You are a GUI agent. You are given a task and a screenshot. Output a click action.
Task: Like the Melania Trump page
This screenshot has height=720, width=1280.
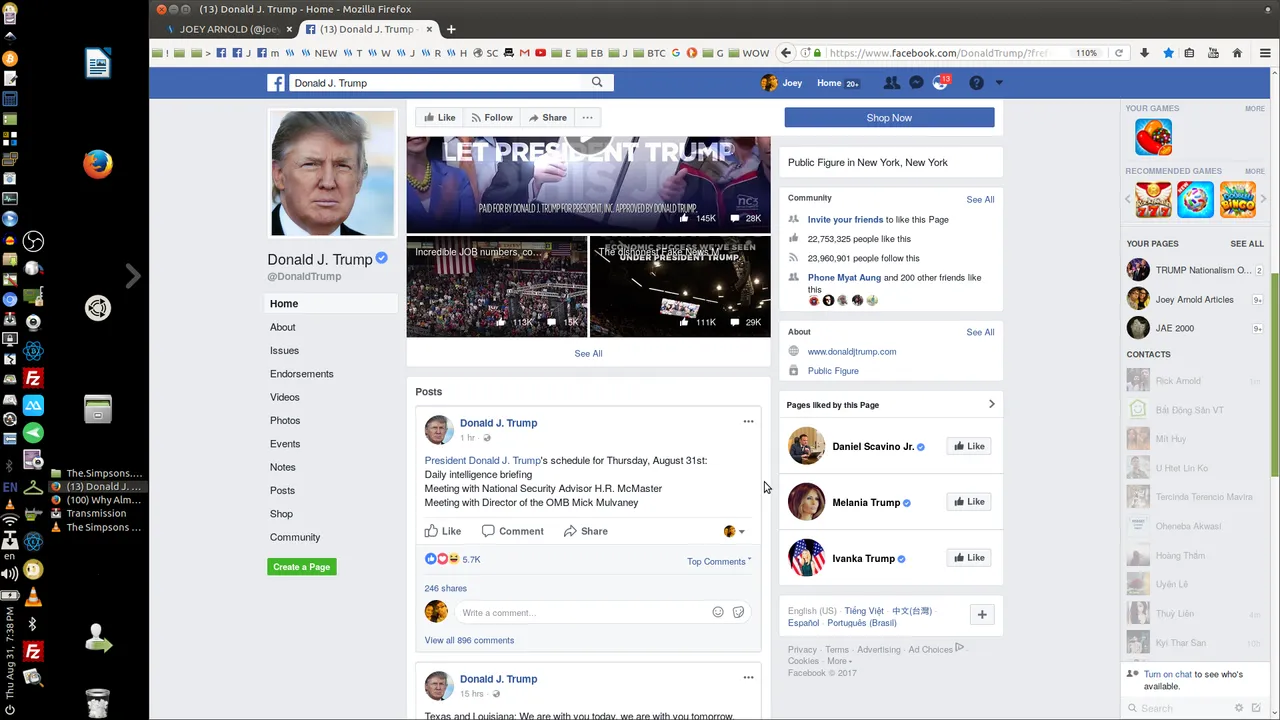coord(969,502)
